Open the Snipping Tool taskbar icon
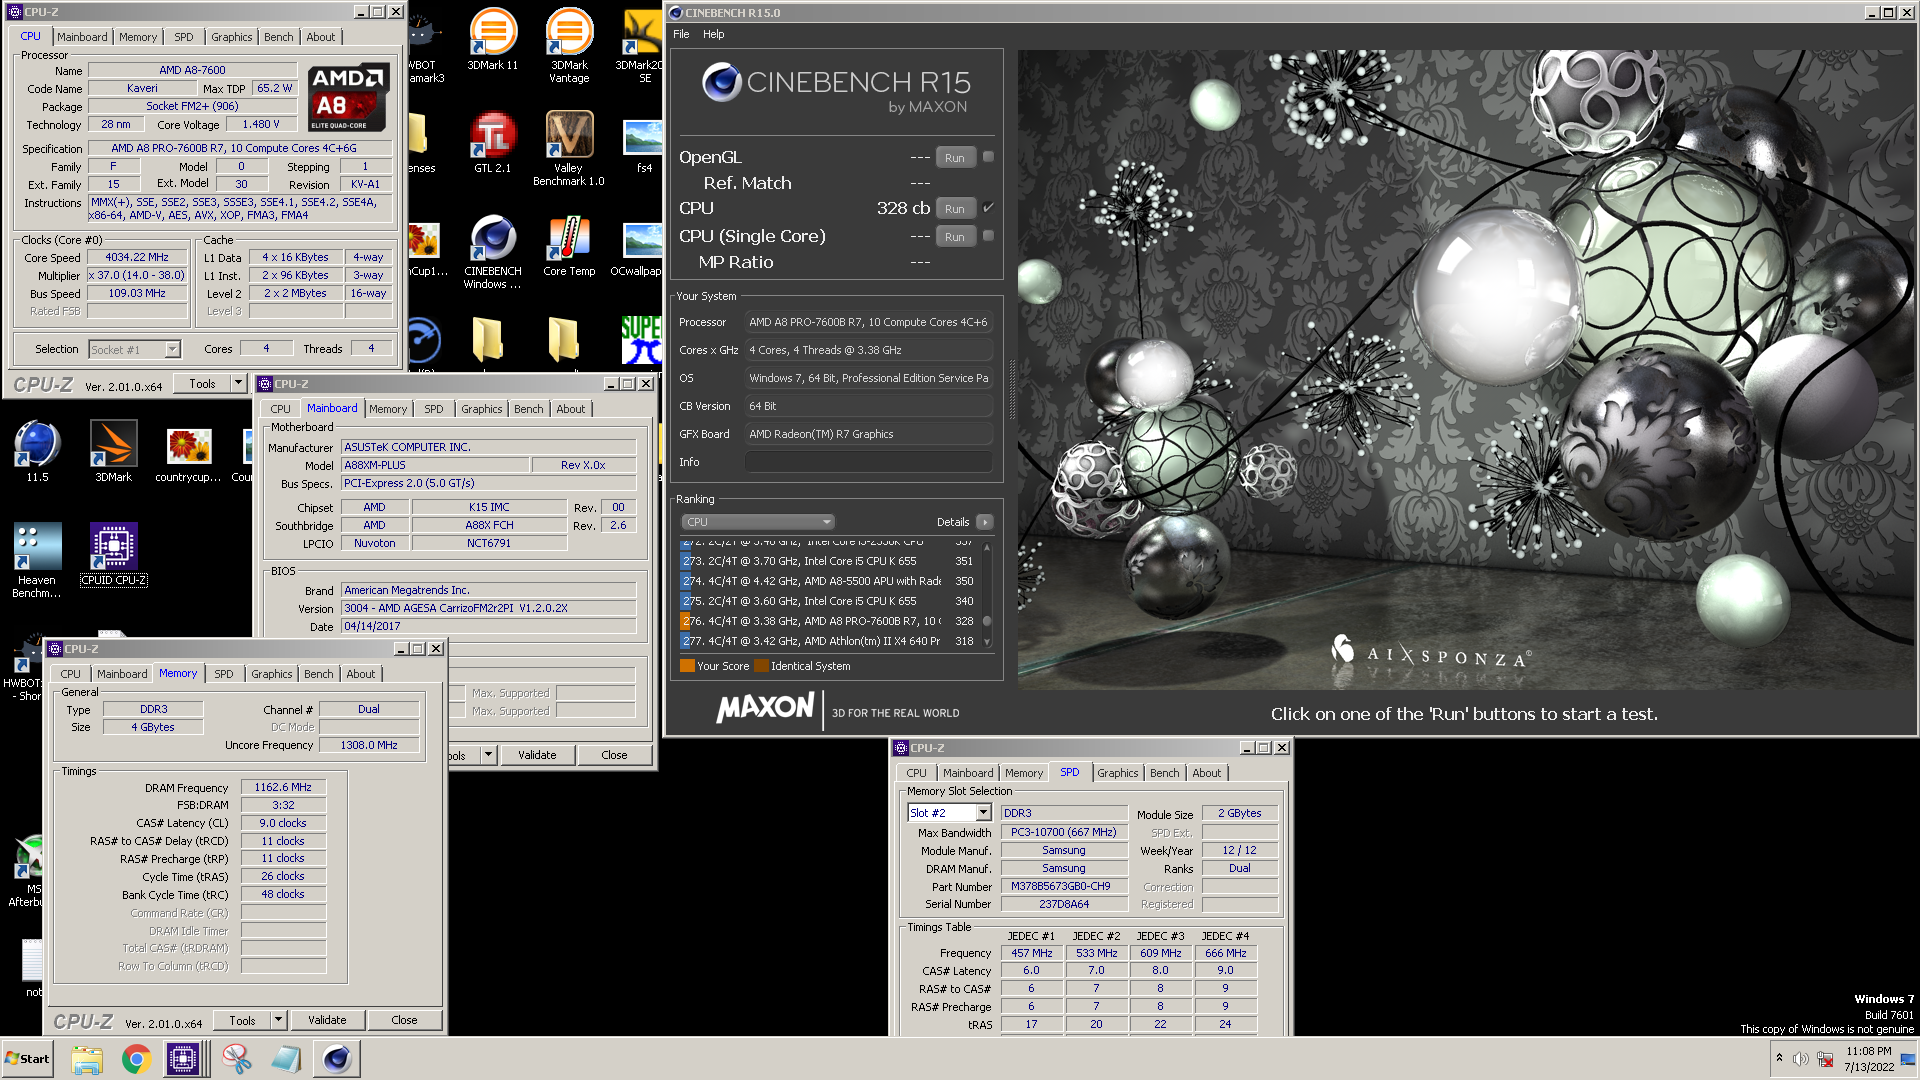The width and height of the screenshot is (1920, 1080). (x=237, y=1059)
